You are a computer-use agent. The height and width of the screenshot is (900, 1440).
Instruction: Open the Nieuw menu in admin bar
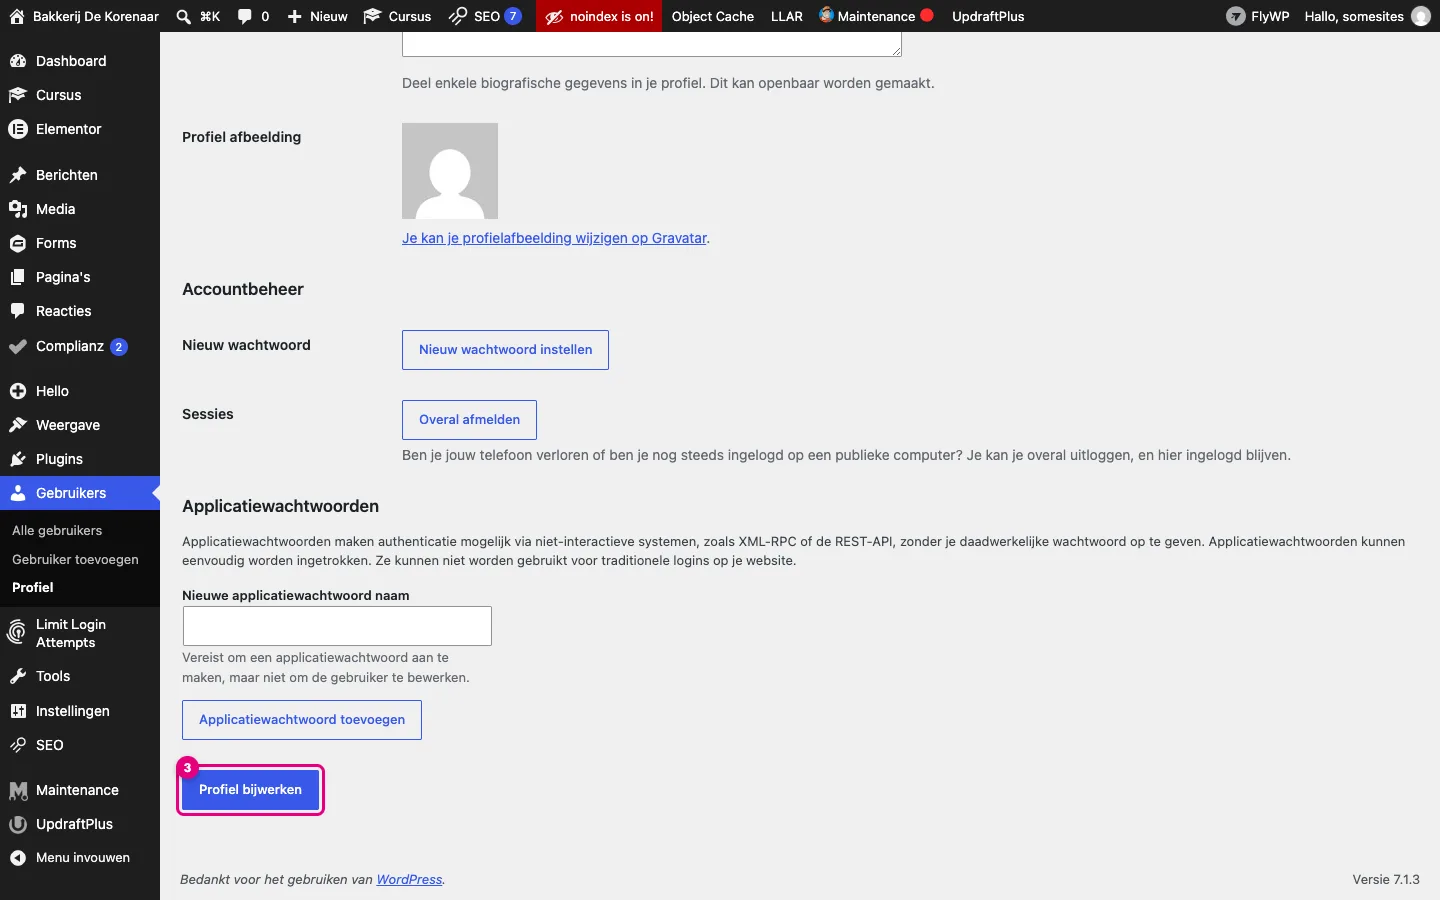point(318,16)
